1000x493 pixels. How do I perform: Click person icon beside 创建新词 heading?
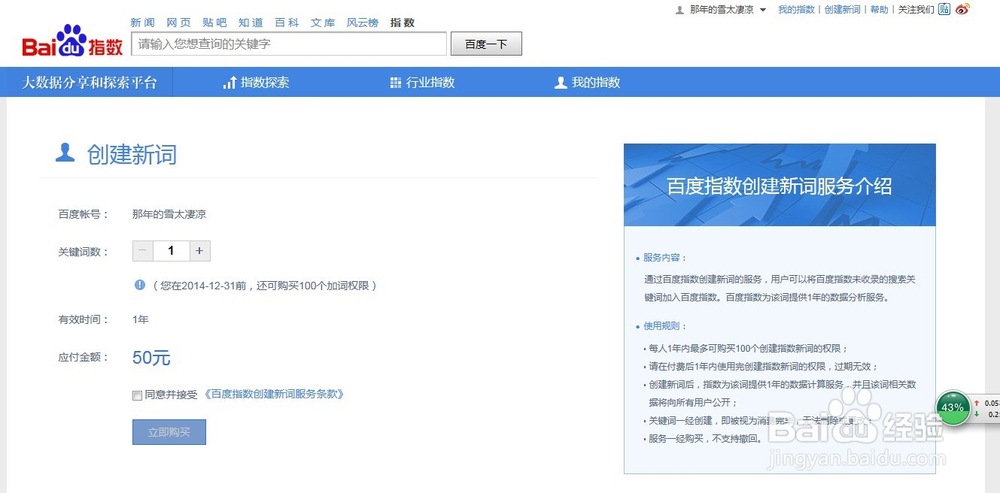[x=65, y=152]
